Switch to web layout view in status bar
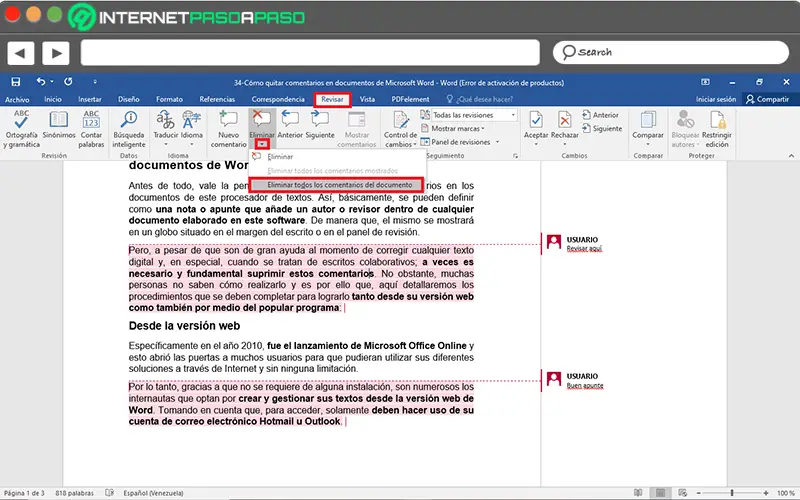The width and height of the screenshot is (800, 500). point(683,493)
